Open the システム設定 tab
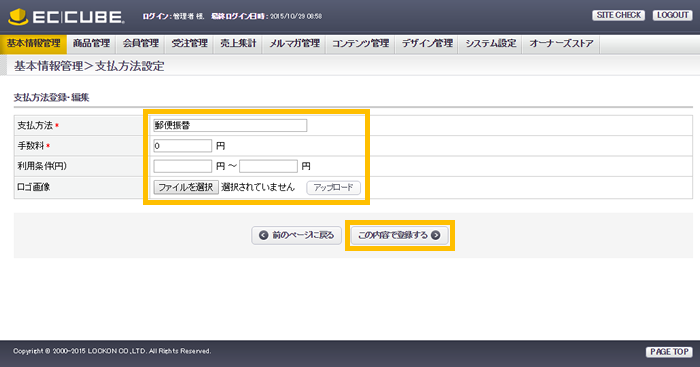The width and height of the screenshot is (700, 367). [x=491, y=44]
